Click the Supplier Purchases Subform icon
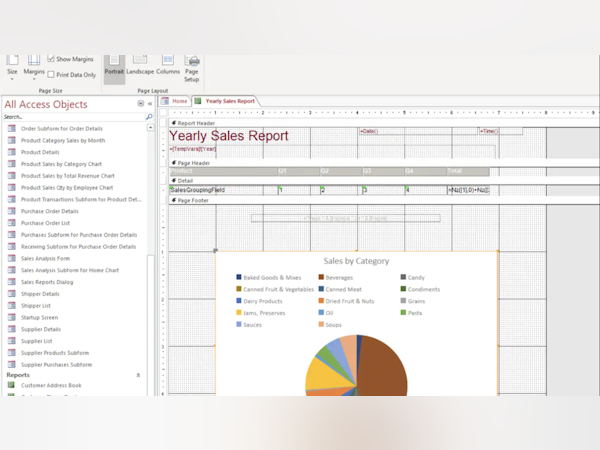 pyautogui.click(x=12, y=364)
